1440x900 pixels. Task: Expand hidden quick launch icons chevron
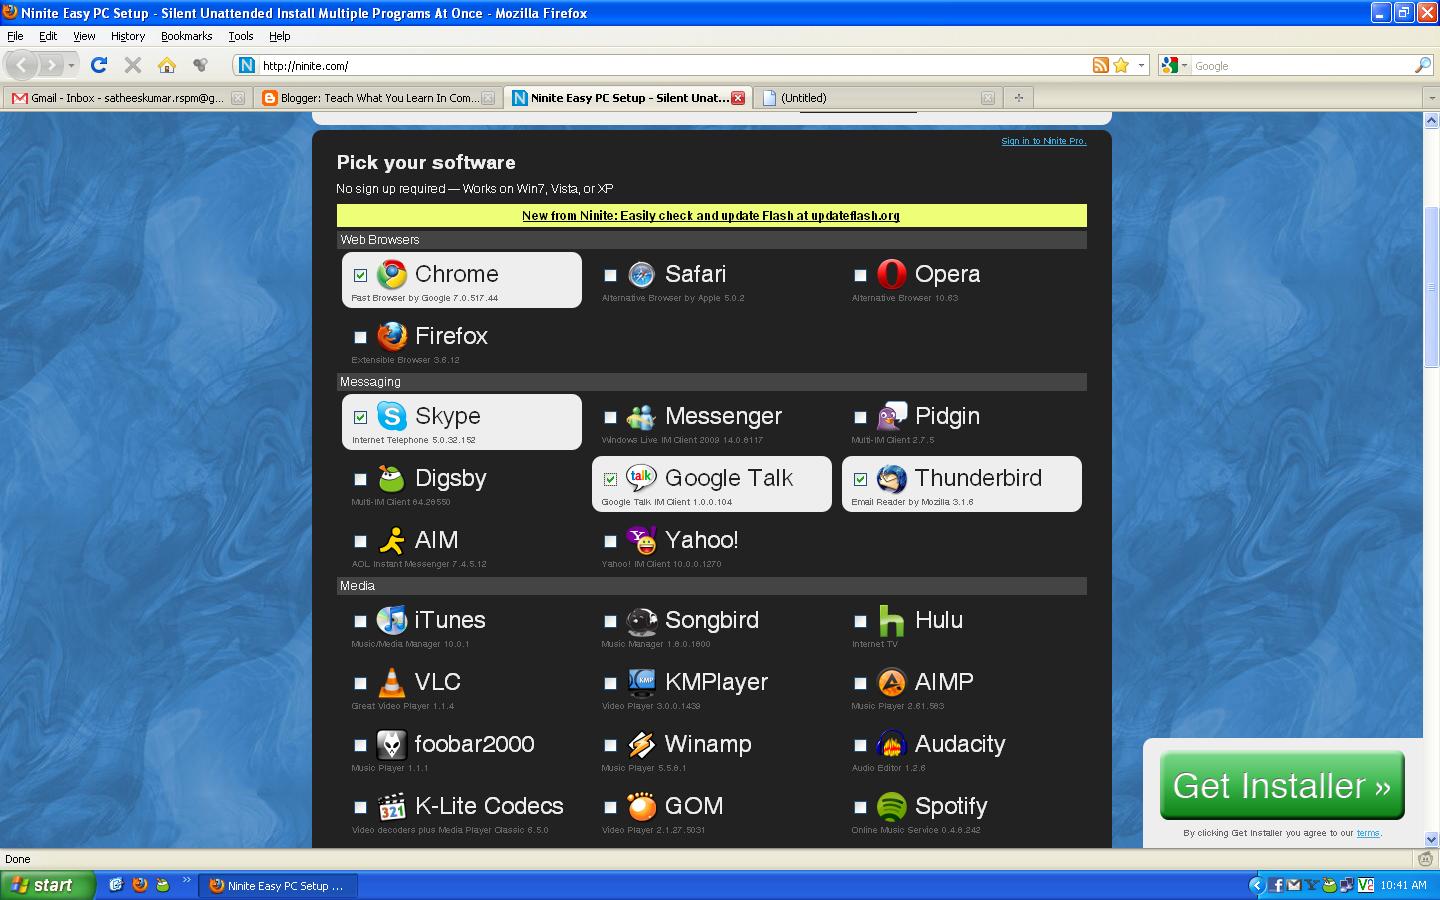click(x=186, y=883)
